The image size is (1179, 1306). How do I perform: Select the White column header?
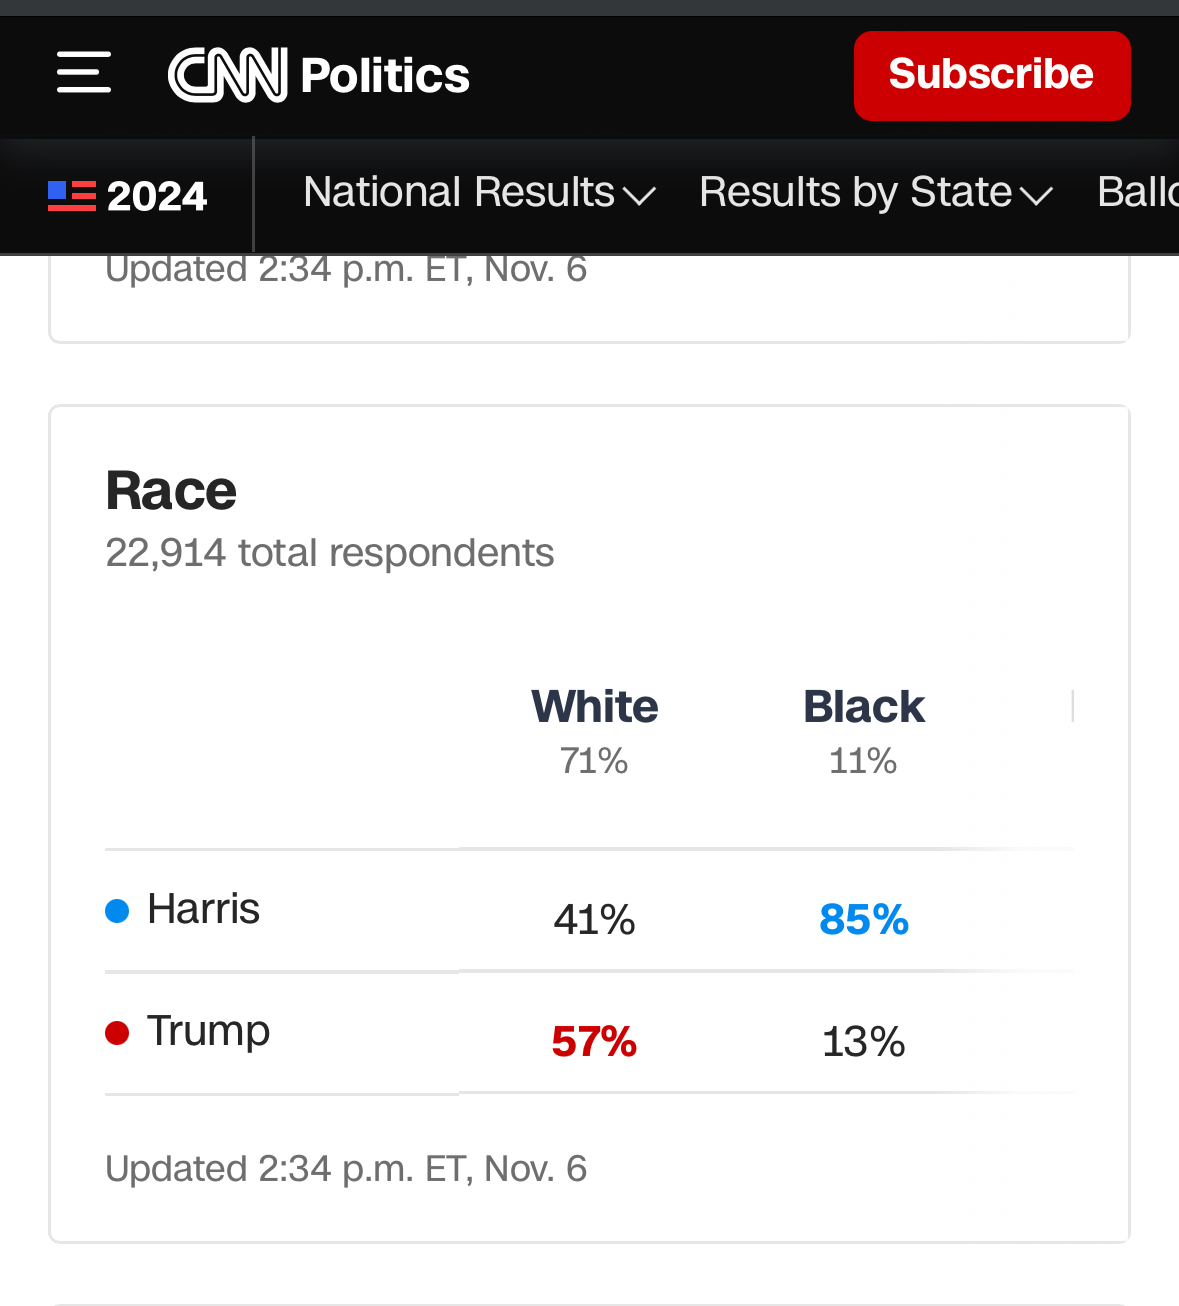pyautogui.click(x=594, y=707)
